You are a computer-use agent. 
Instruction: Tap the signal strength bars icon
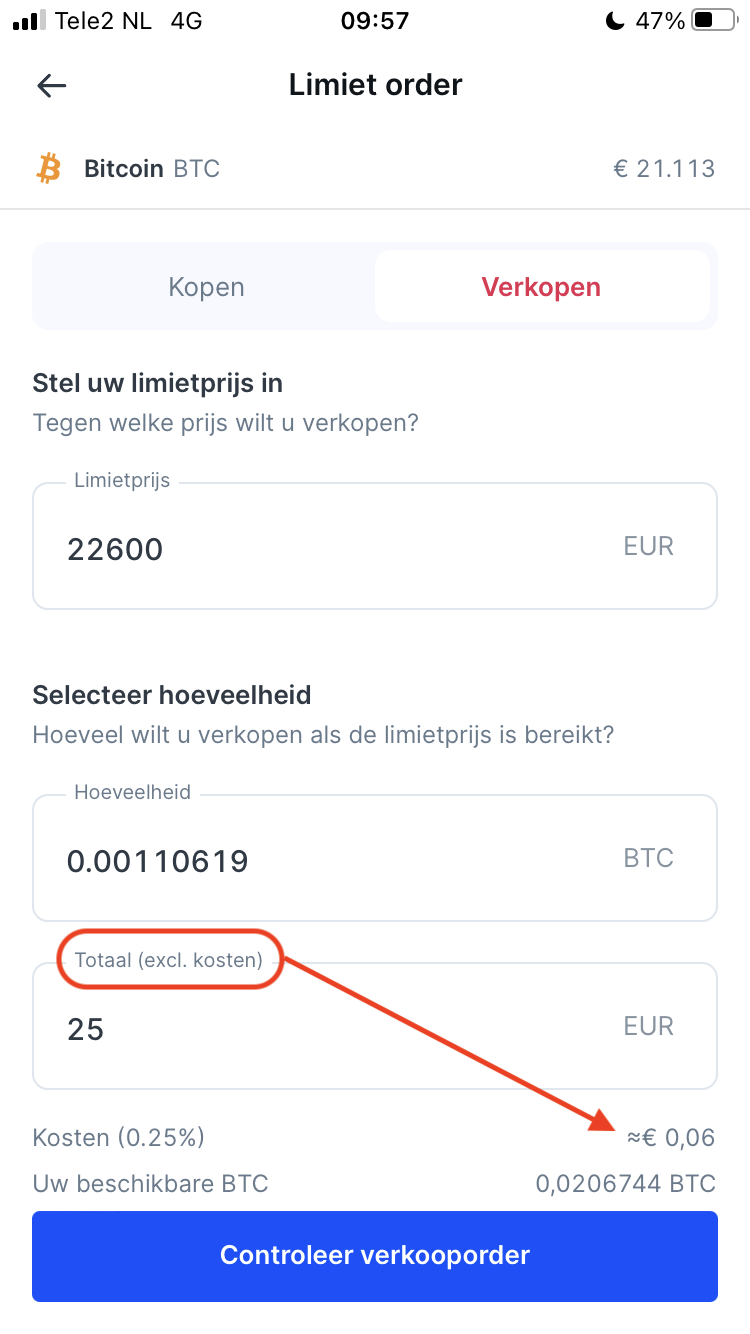coord(31,20)
